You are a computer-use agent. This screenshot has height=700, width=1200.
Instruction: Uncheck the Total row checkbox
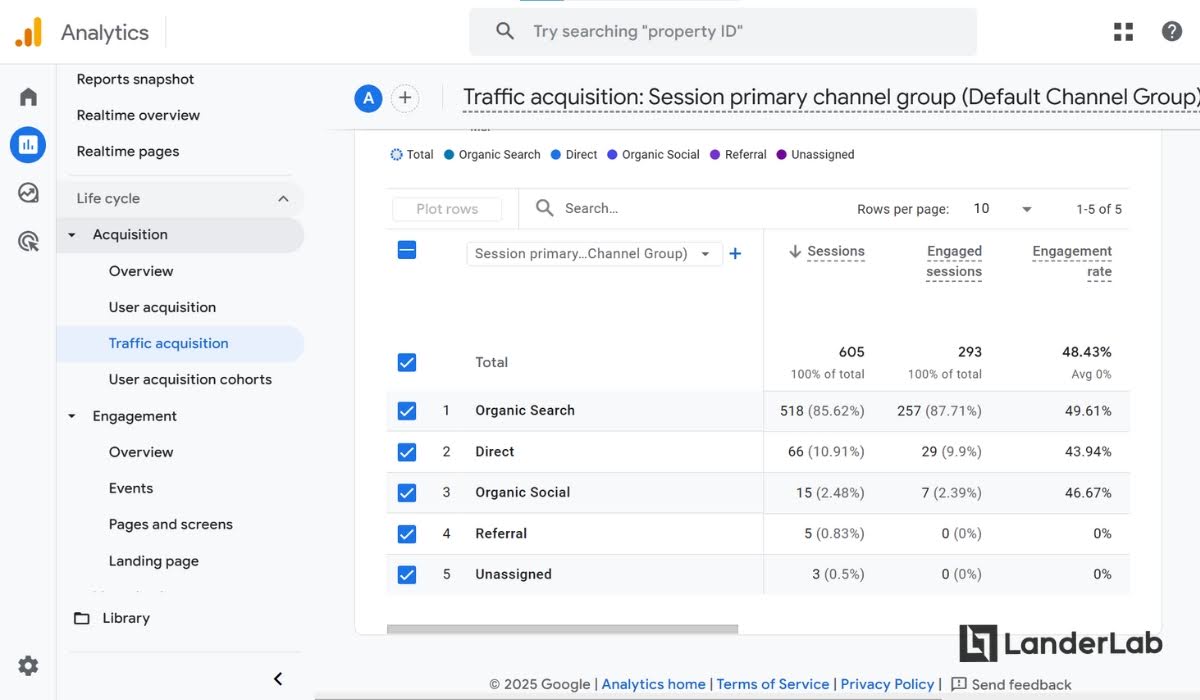click(x=407, y=362)
